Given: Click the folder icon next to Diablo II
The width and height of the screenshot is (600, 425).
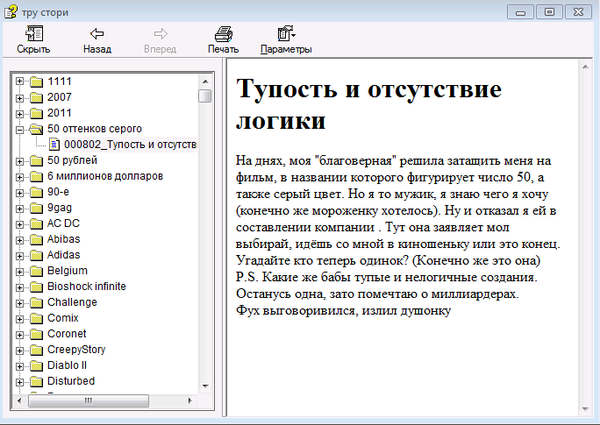Looking at the screenshot, I should pos(36,365).
